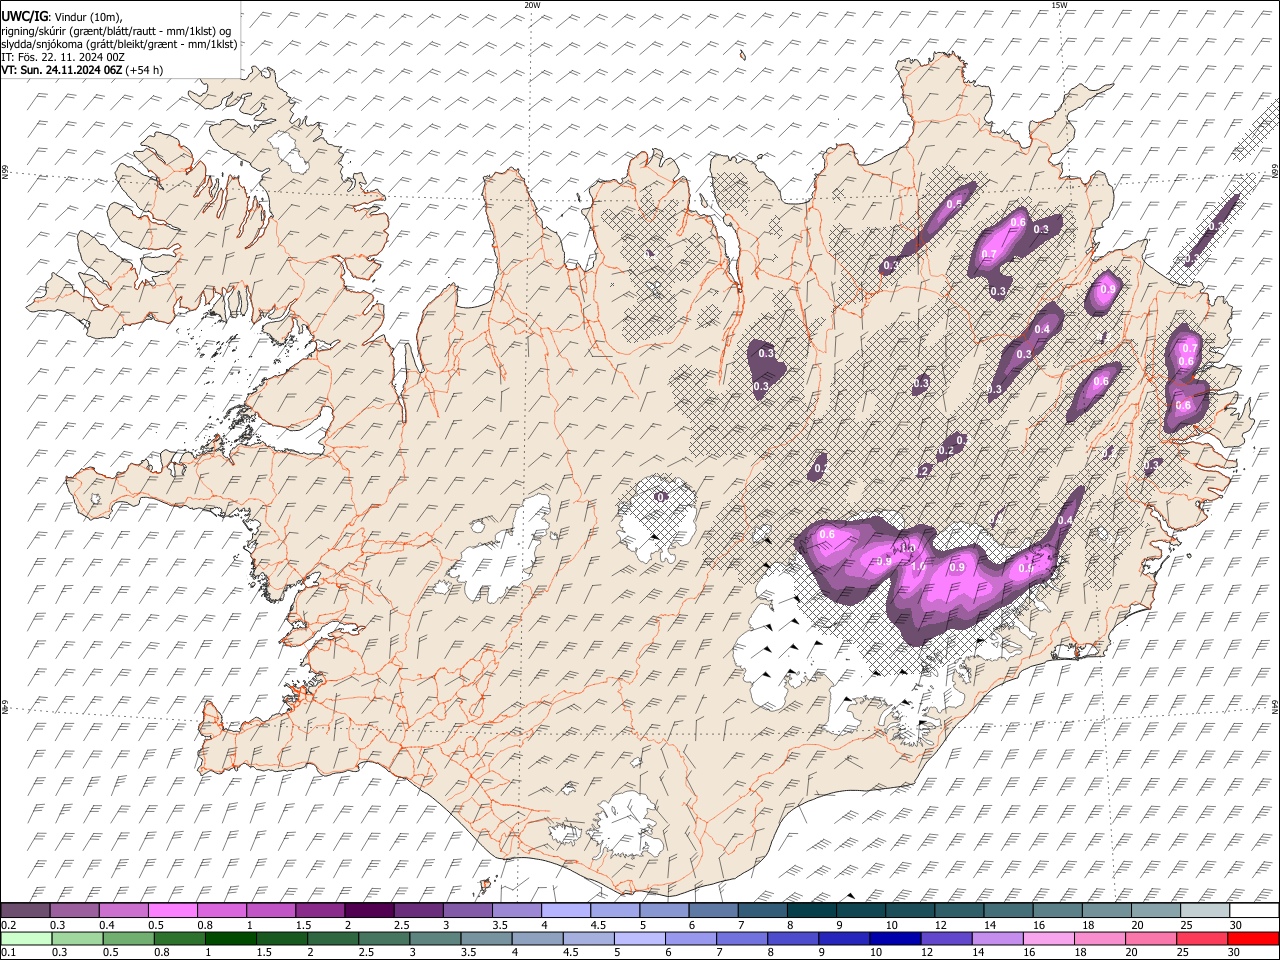Viewport: 1280px width, 960px height.
Task: Select the snow legend swatch starting at 16
Action: coord(1057,910)
